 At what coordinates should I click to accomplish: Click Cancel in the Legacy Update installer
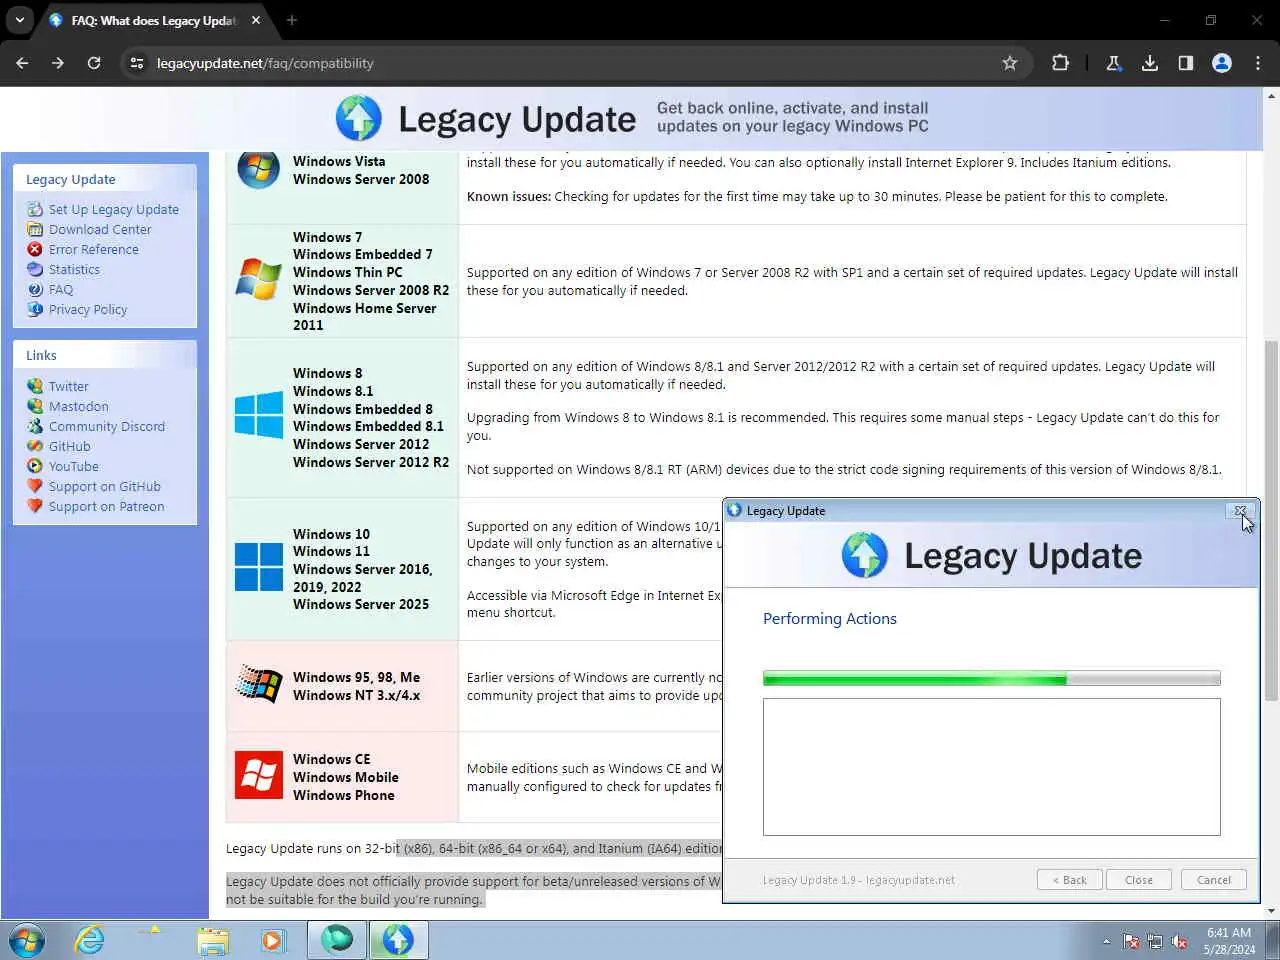(1214, 880)
